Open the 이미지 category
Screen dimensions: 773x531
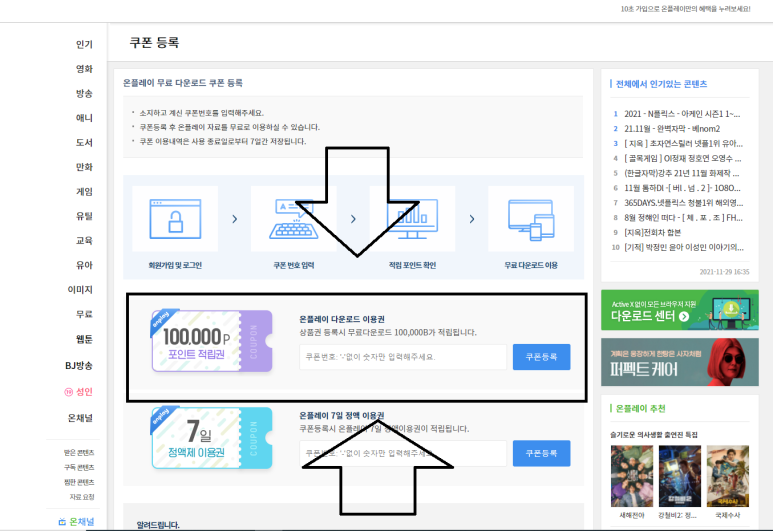tap(80, 290)
